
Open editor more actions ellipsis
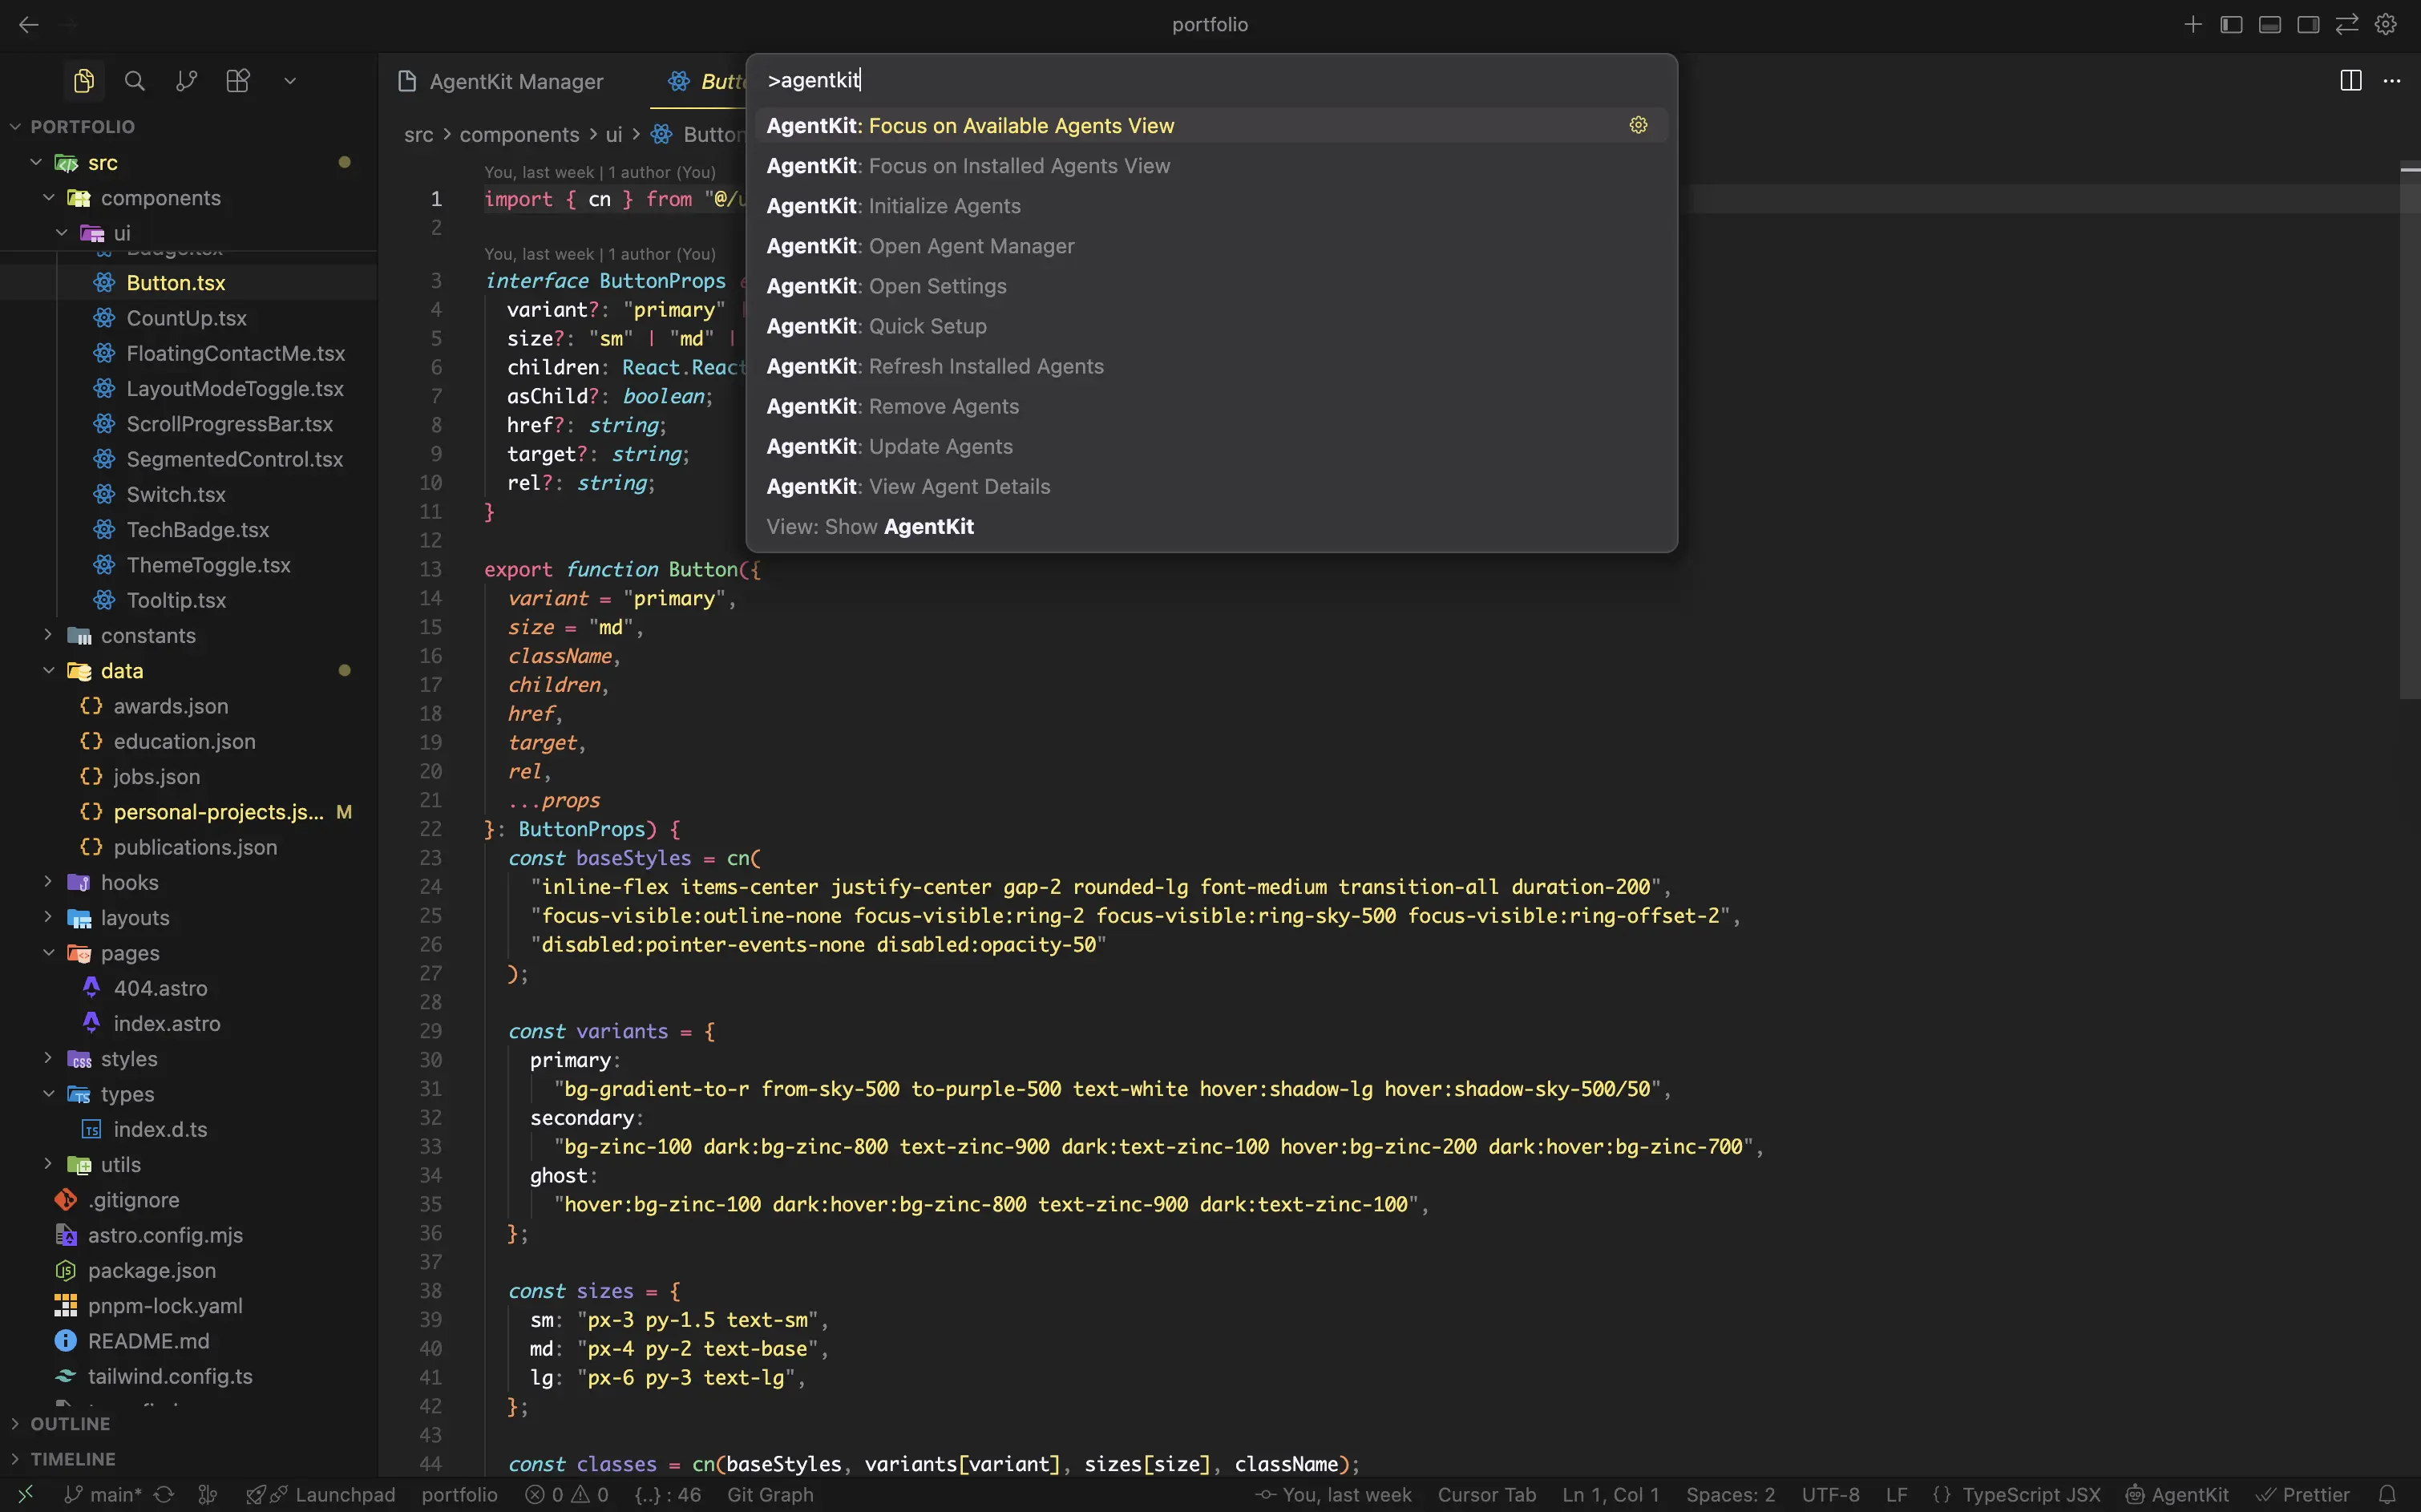pyautogui.click(x=2392, y=81)
